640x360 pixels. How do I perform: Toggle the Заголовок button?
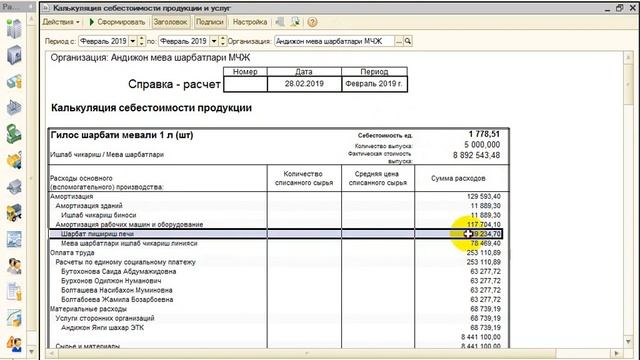[170, 22]
